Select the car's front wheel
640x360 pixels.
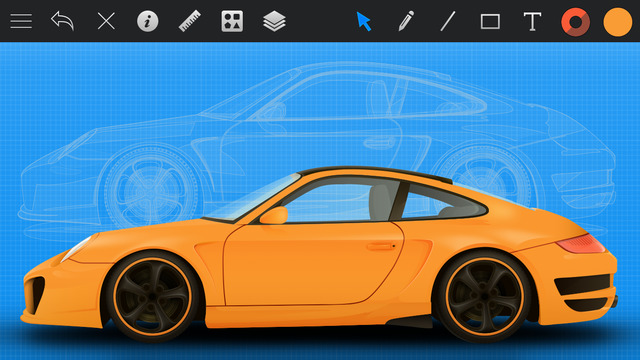pos(152,297)
